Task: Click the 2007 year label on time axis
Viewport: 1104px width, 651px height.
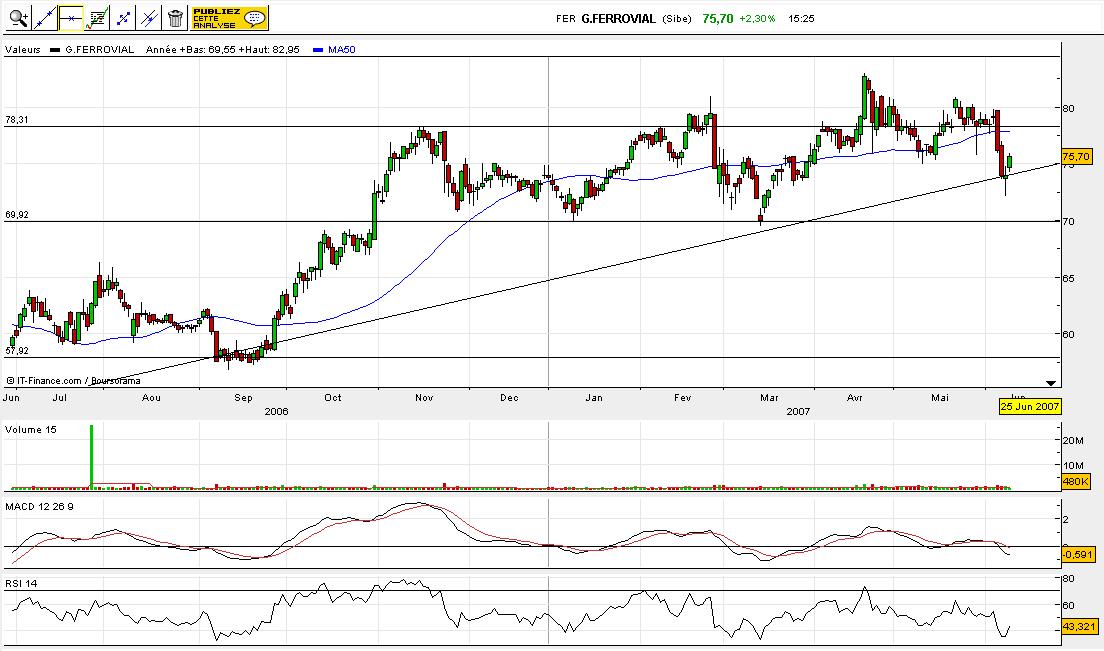Action: coord(798,411)
